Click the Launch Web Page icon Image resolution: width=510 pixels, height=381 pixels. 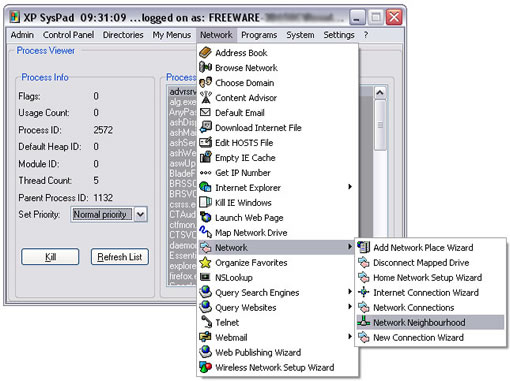point(205,217)
